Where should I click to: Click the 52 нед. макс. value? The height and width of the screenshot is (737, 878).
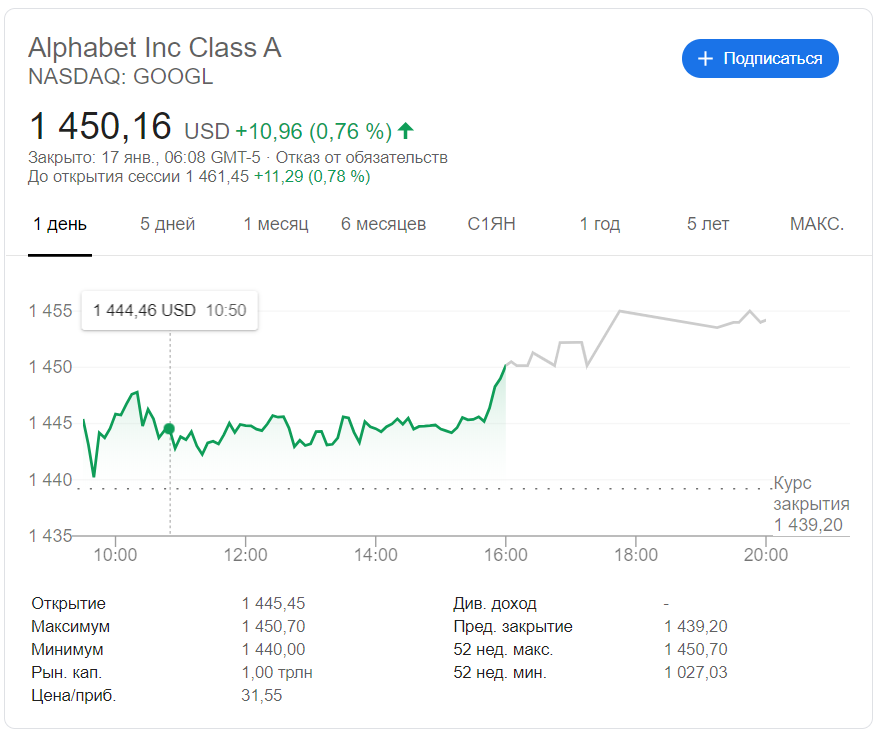(x=695, y=650)
